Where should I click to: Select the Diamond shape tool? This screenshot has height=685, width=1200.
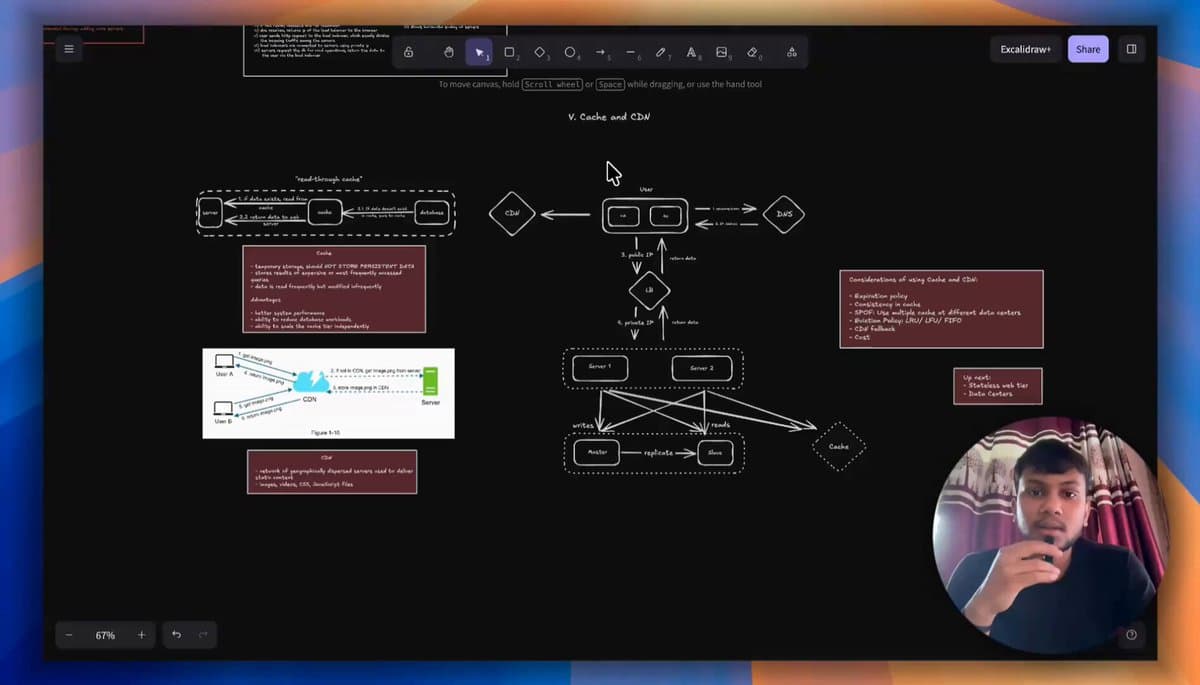tap(540, 52)
